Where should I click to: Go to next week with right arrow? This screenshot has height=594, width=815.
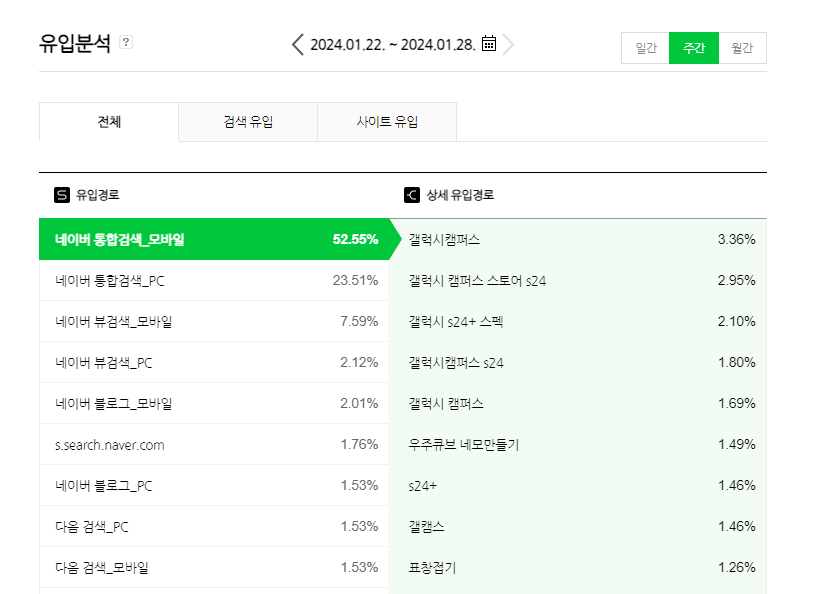click(x=509, y=45)
